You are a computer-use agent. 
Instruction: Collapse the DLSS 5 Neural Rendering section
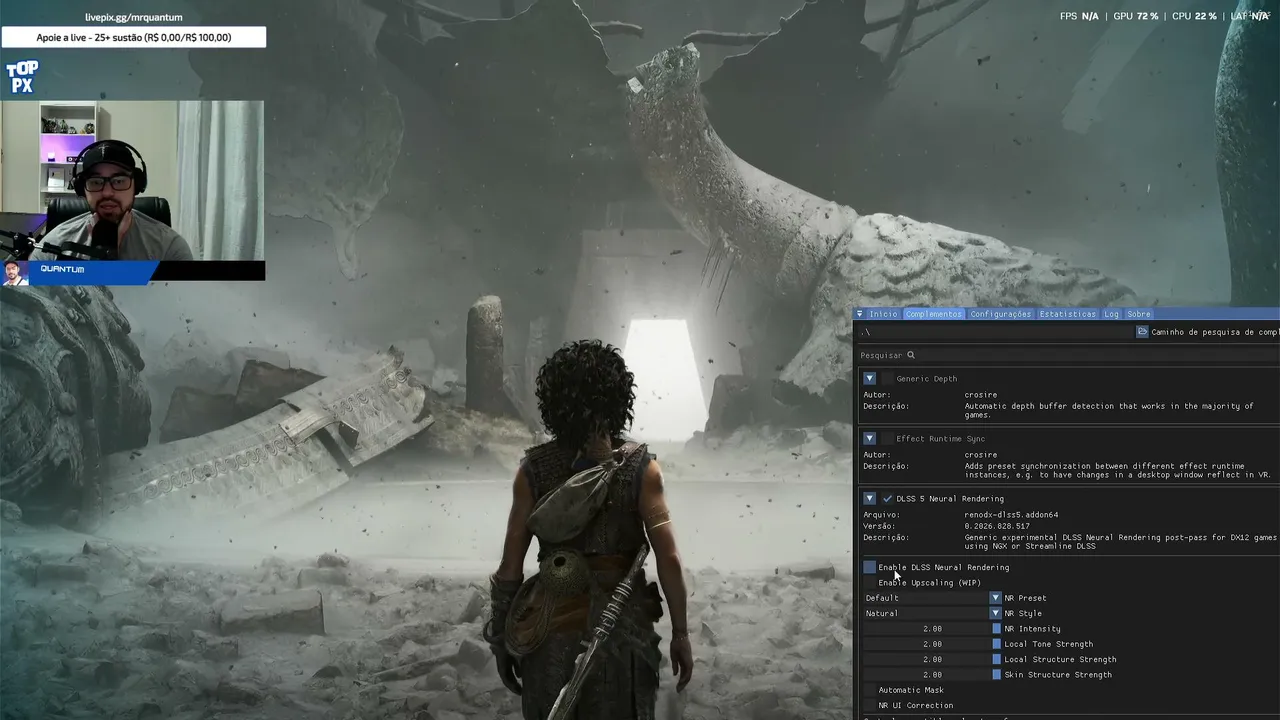pos(869,499)
